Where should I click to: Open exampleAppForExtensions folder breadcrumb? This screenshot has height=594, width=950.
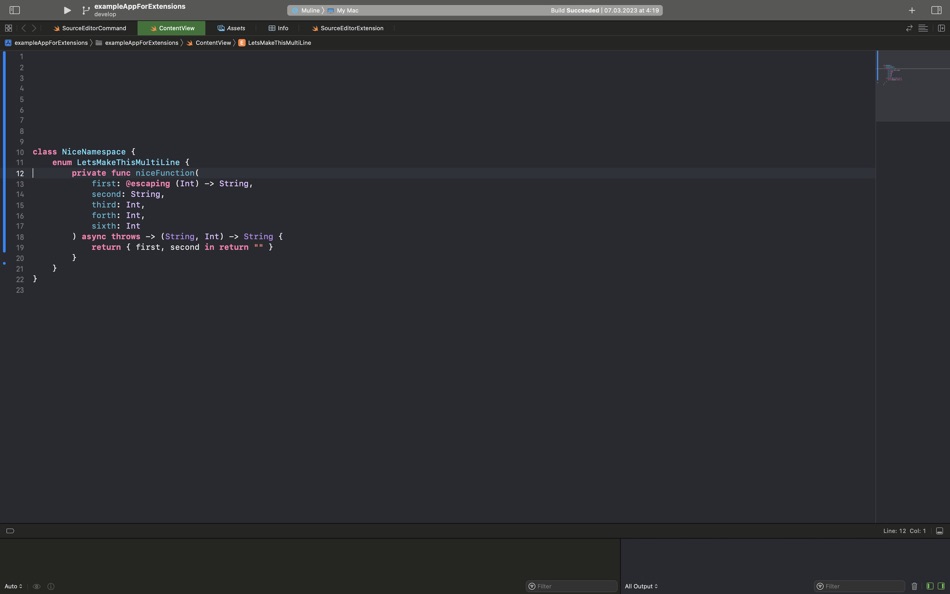coord(137,43)
